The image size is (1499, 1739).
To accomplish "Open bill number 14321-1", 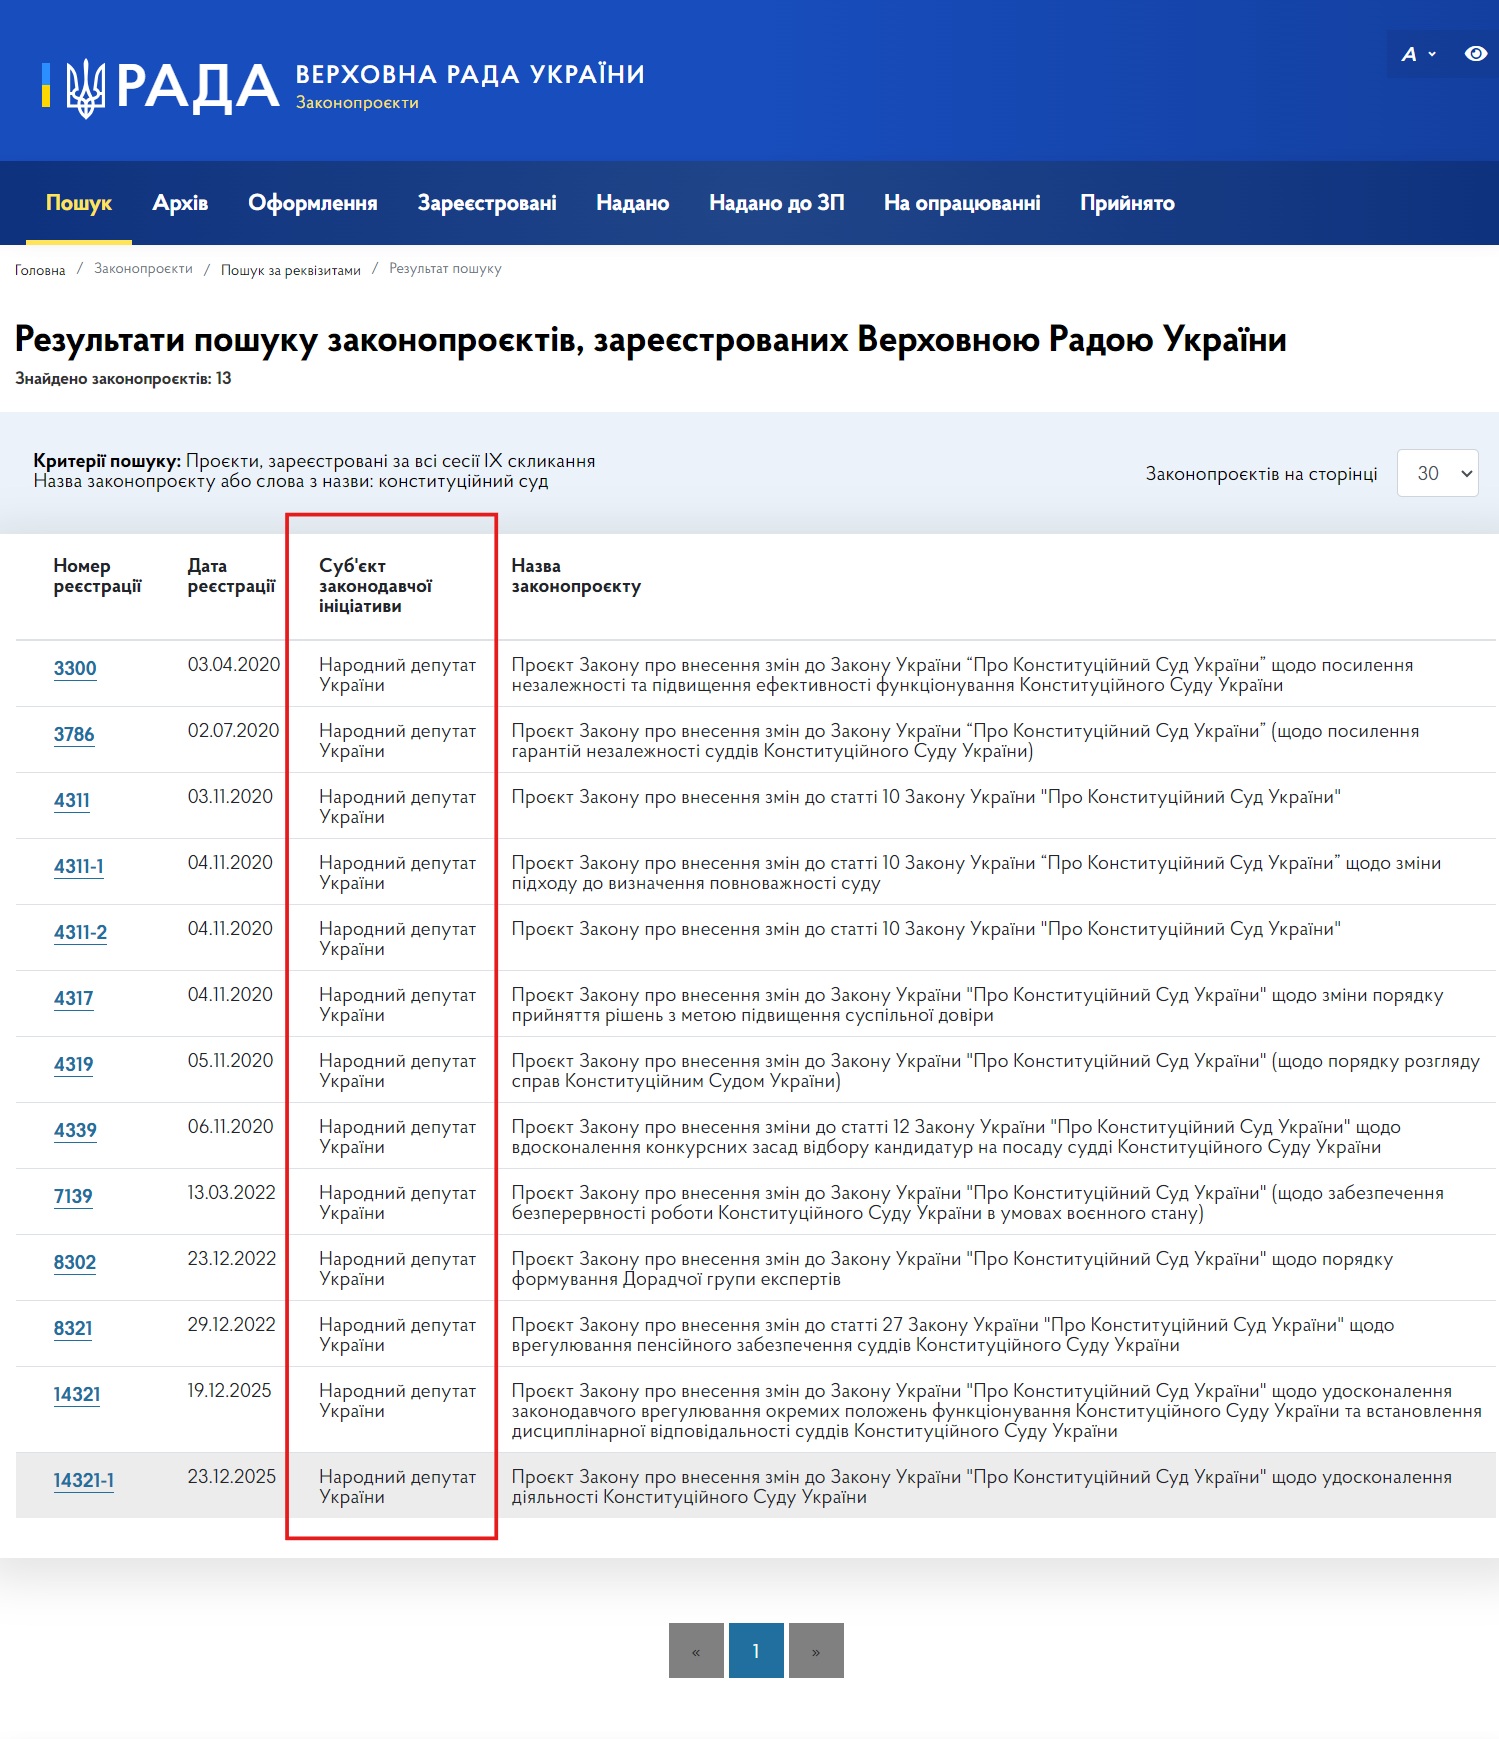I will (x=84, y=1480).
